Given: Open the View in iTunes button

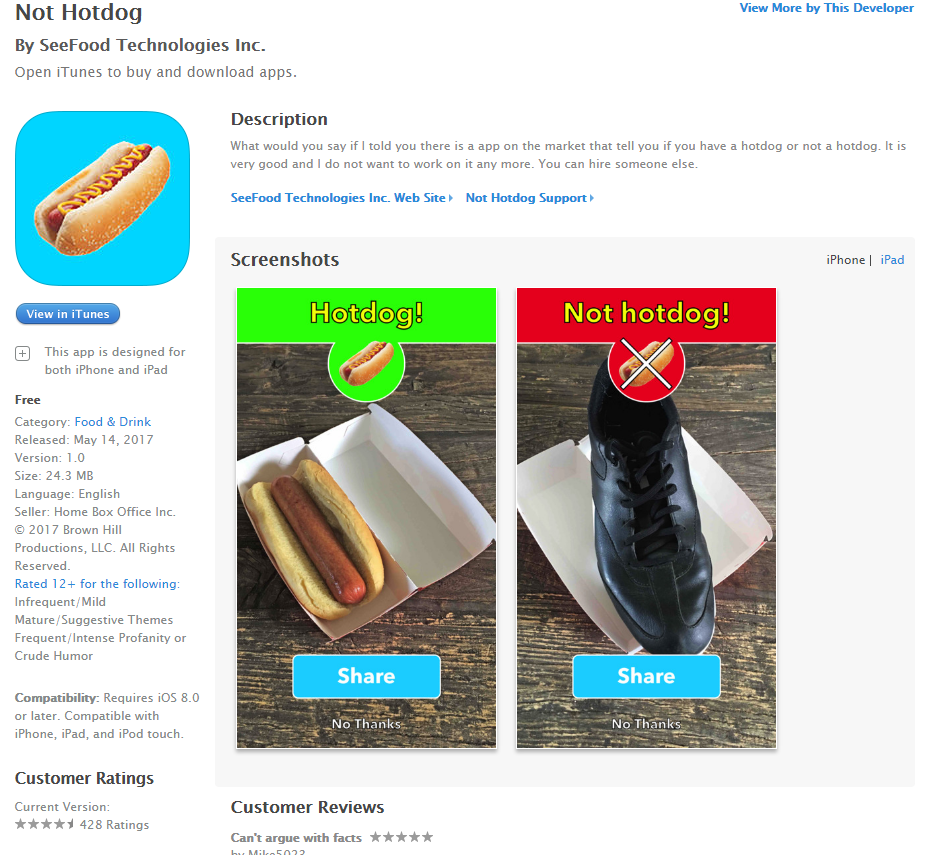Looking at the screenshot, I should tap(68, 314).
